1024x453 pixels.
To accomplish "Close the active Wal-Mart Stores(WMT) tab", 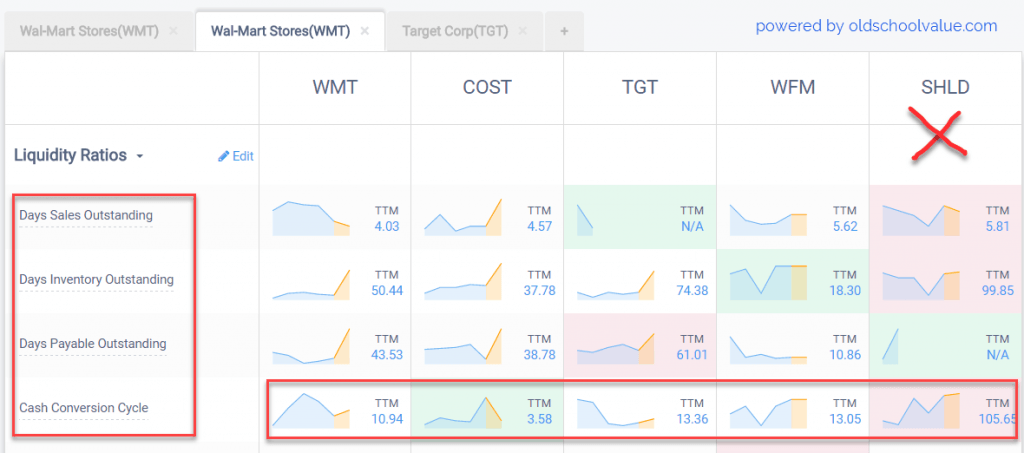I will coord(364,31).
